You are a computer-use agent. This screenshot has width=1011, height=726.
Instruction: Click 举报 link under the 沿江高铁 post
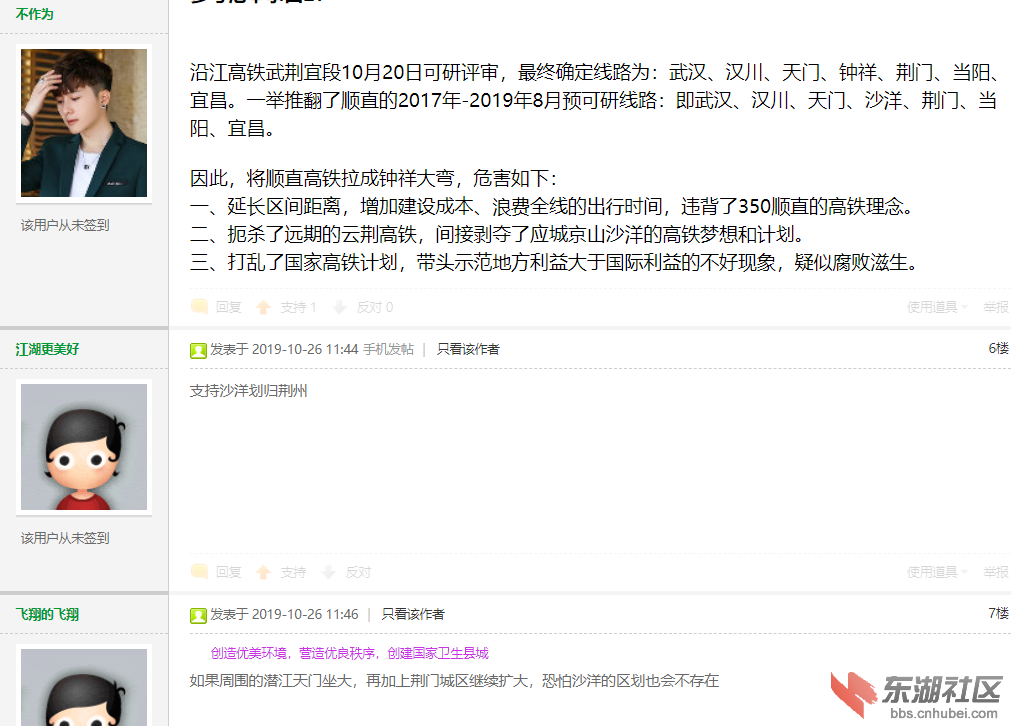pos(996,308)
